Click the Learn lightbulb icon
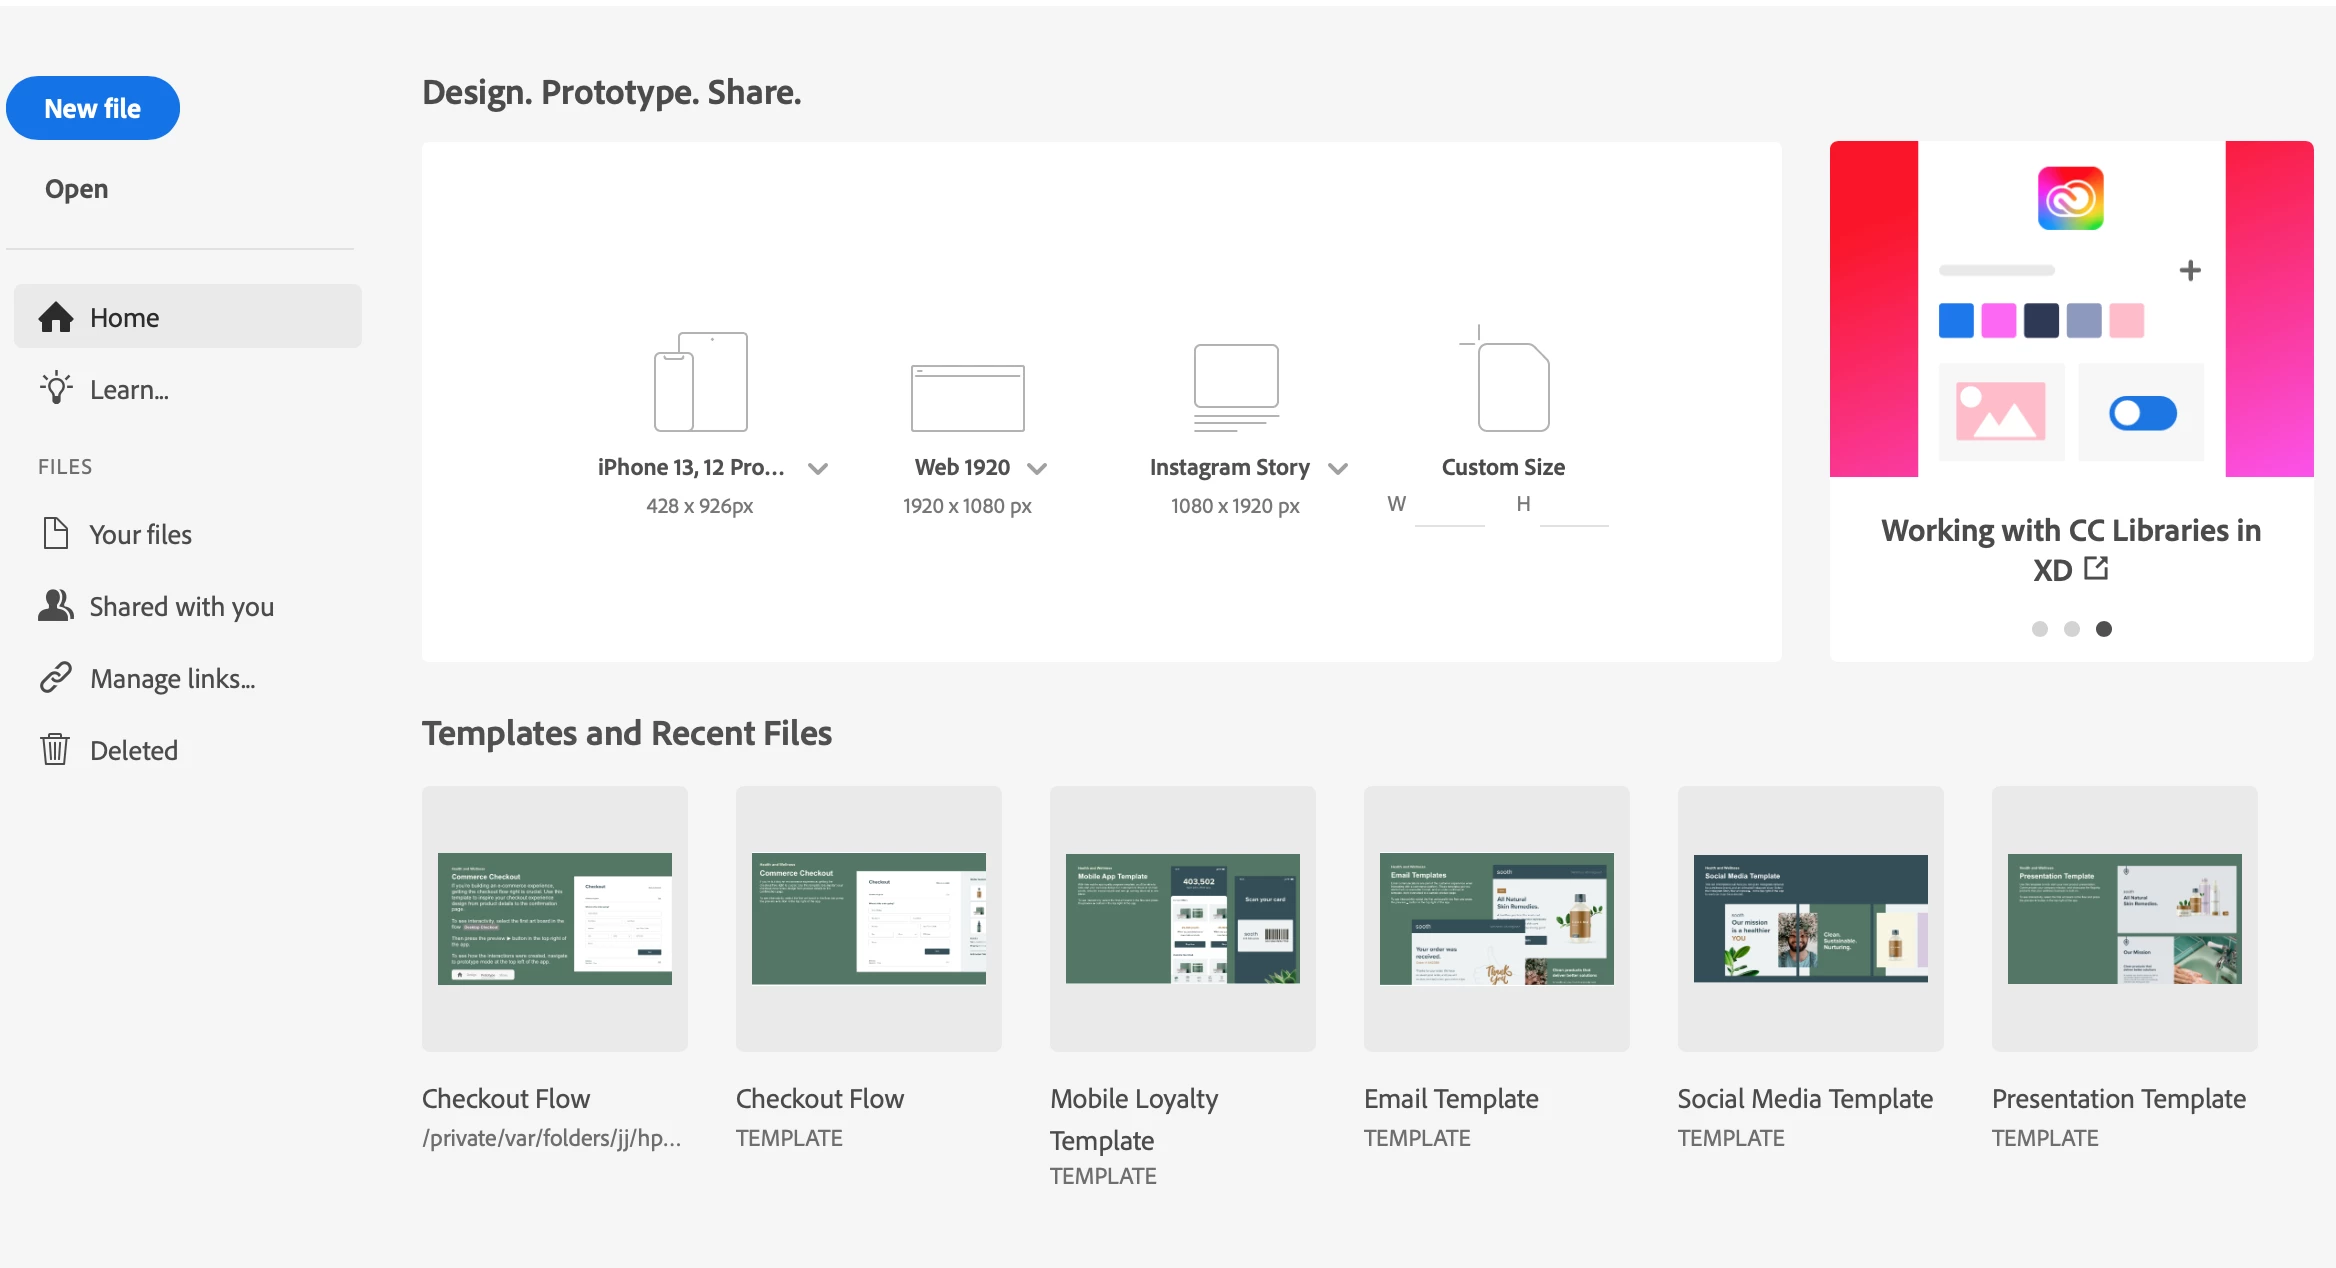Viewport: 2336px width, 1268px height. click(x=56, y=388)
